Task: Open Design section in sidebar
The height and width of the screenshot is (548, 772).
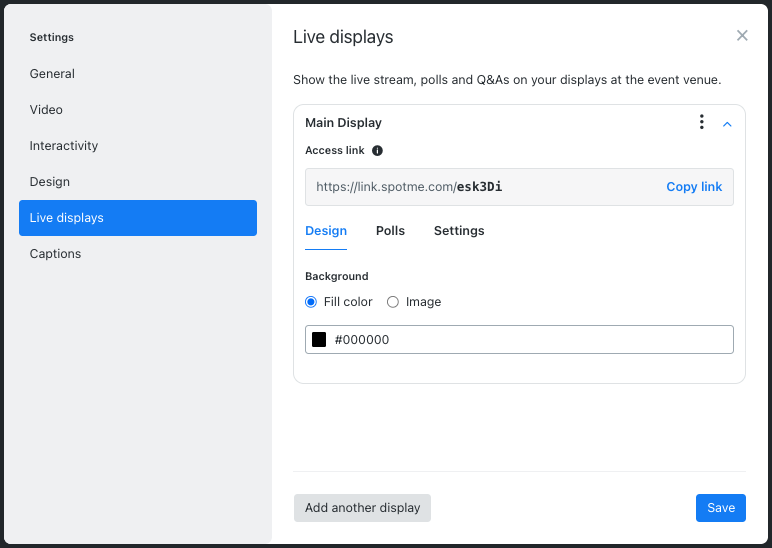Action: [x=138, y=182]
